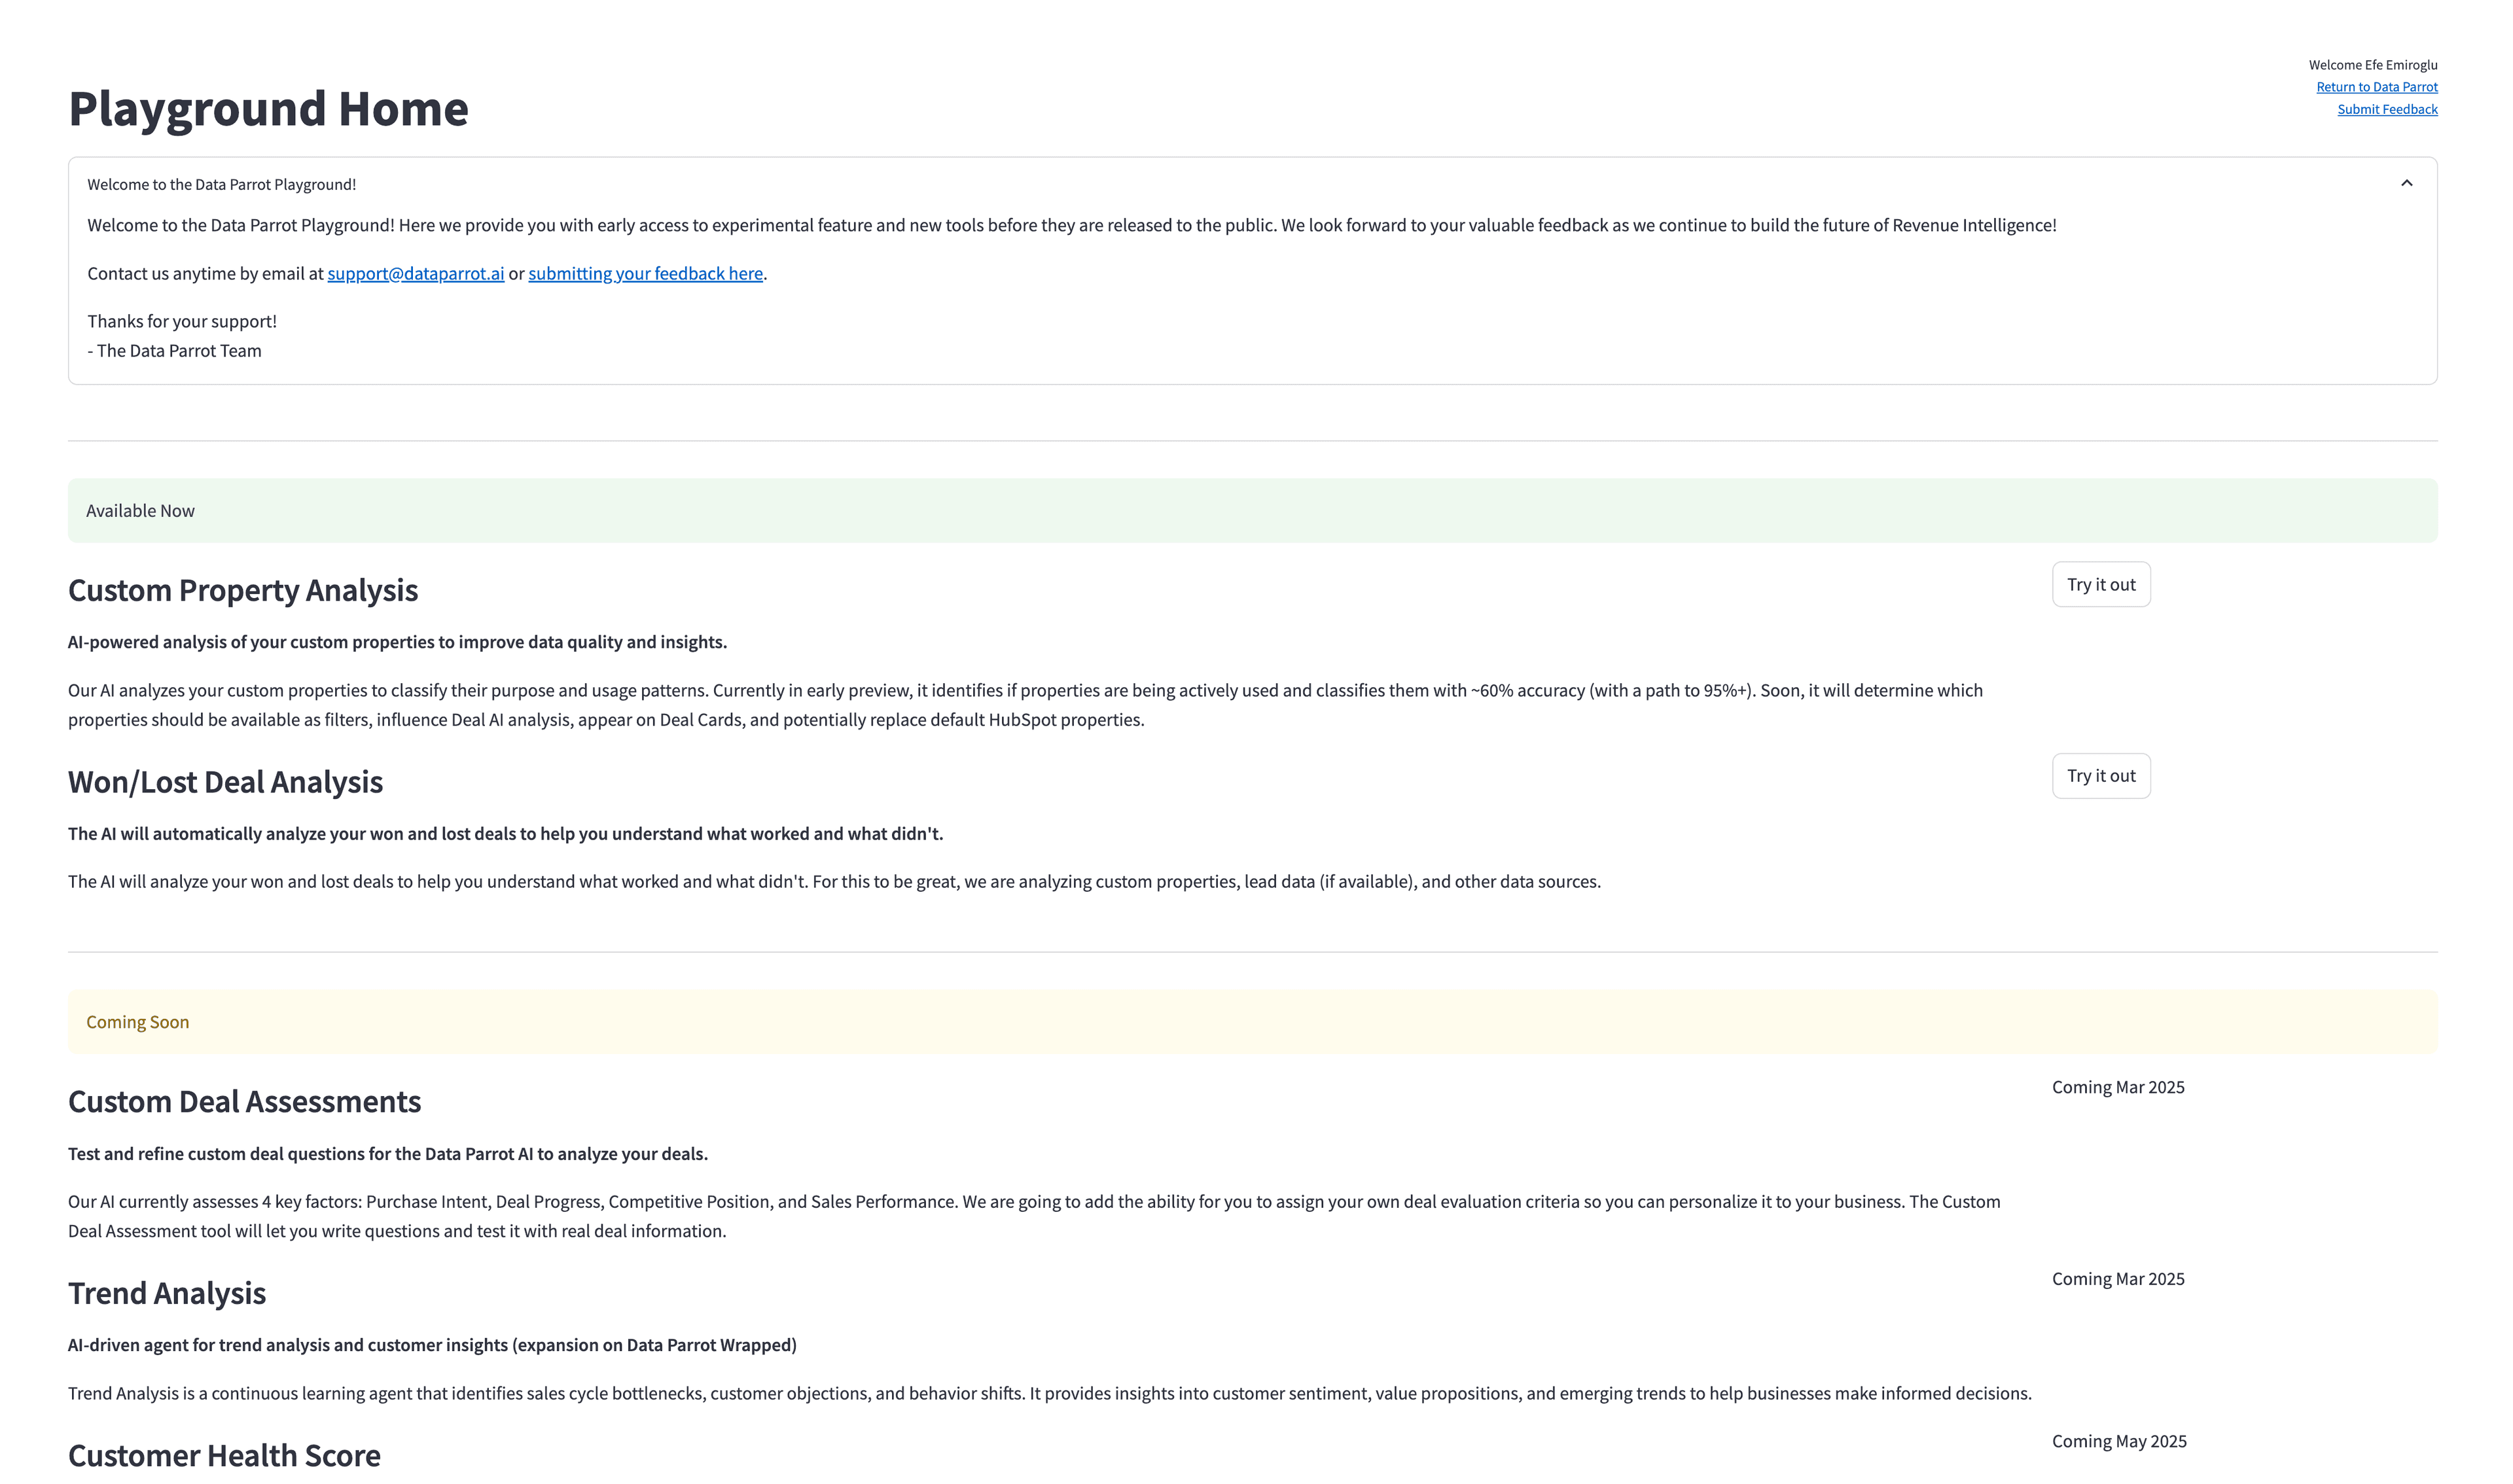The width and height of the screenshot is (2513, 1484).
Task: Click 'AI-driven agent for trend analysis' subtitle
Action: [432, 1345]
